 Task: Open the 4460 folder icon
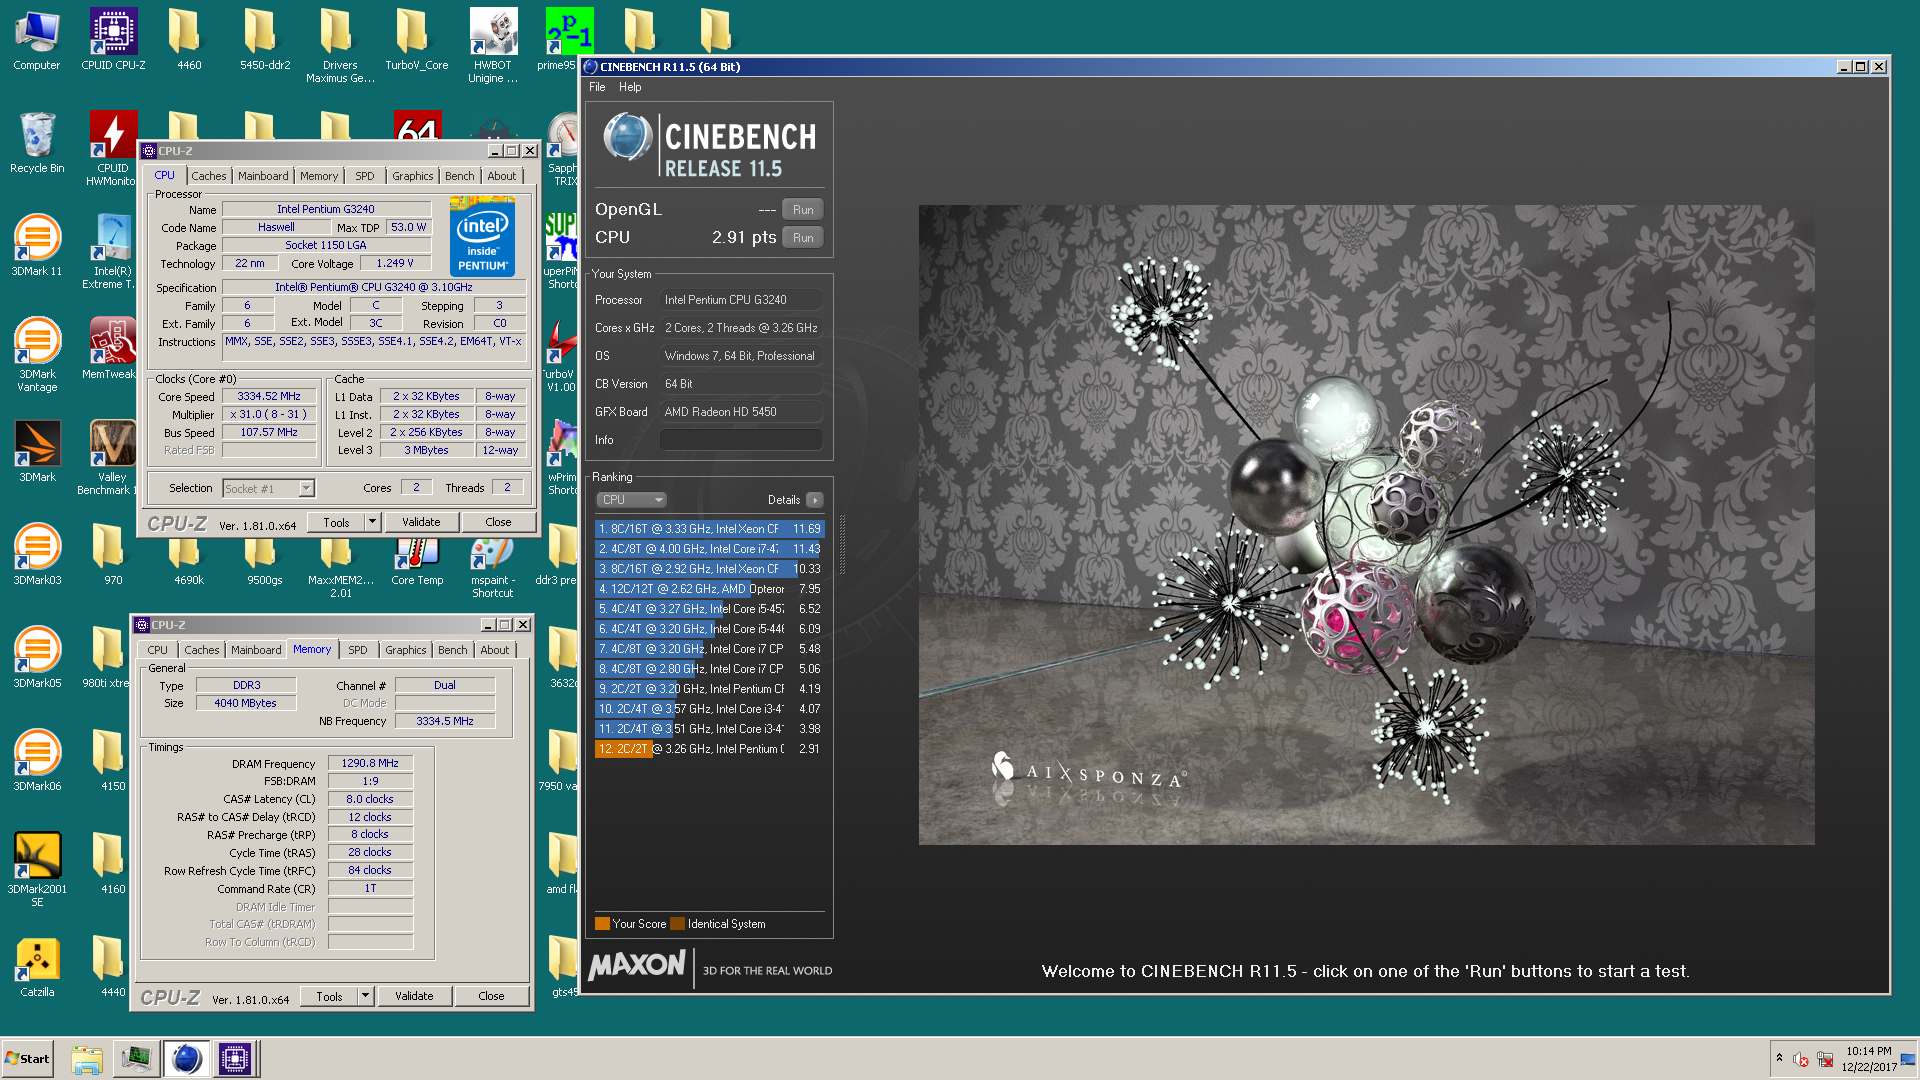[189, 40]
